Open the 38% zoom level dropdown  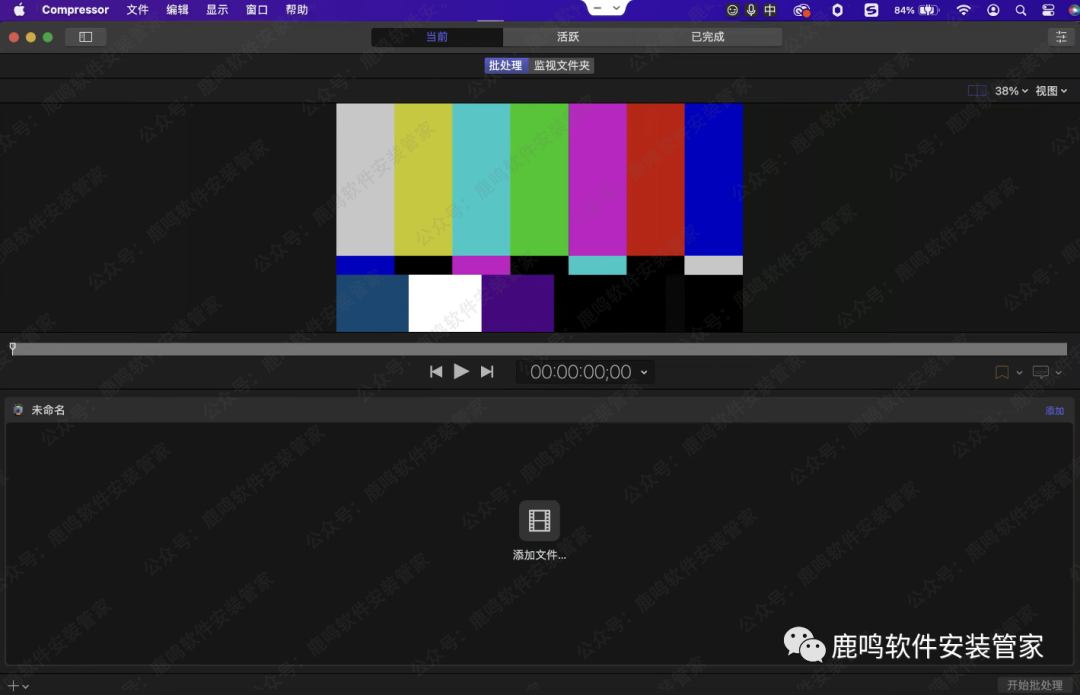click(x=1010, y=90)
